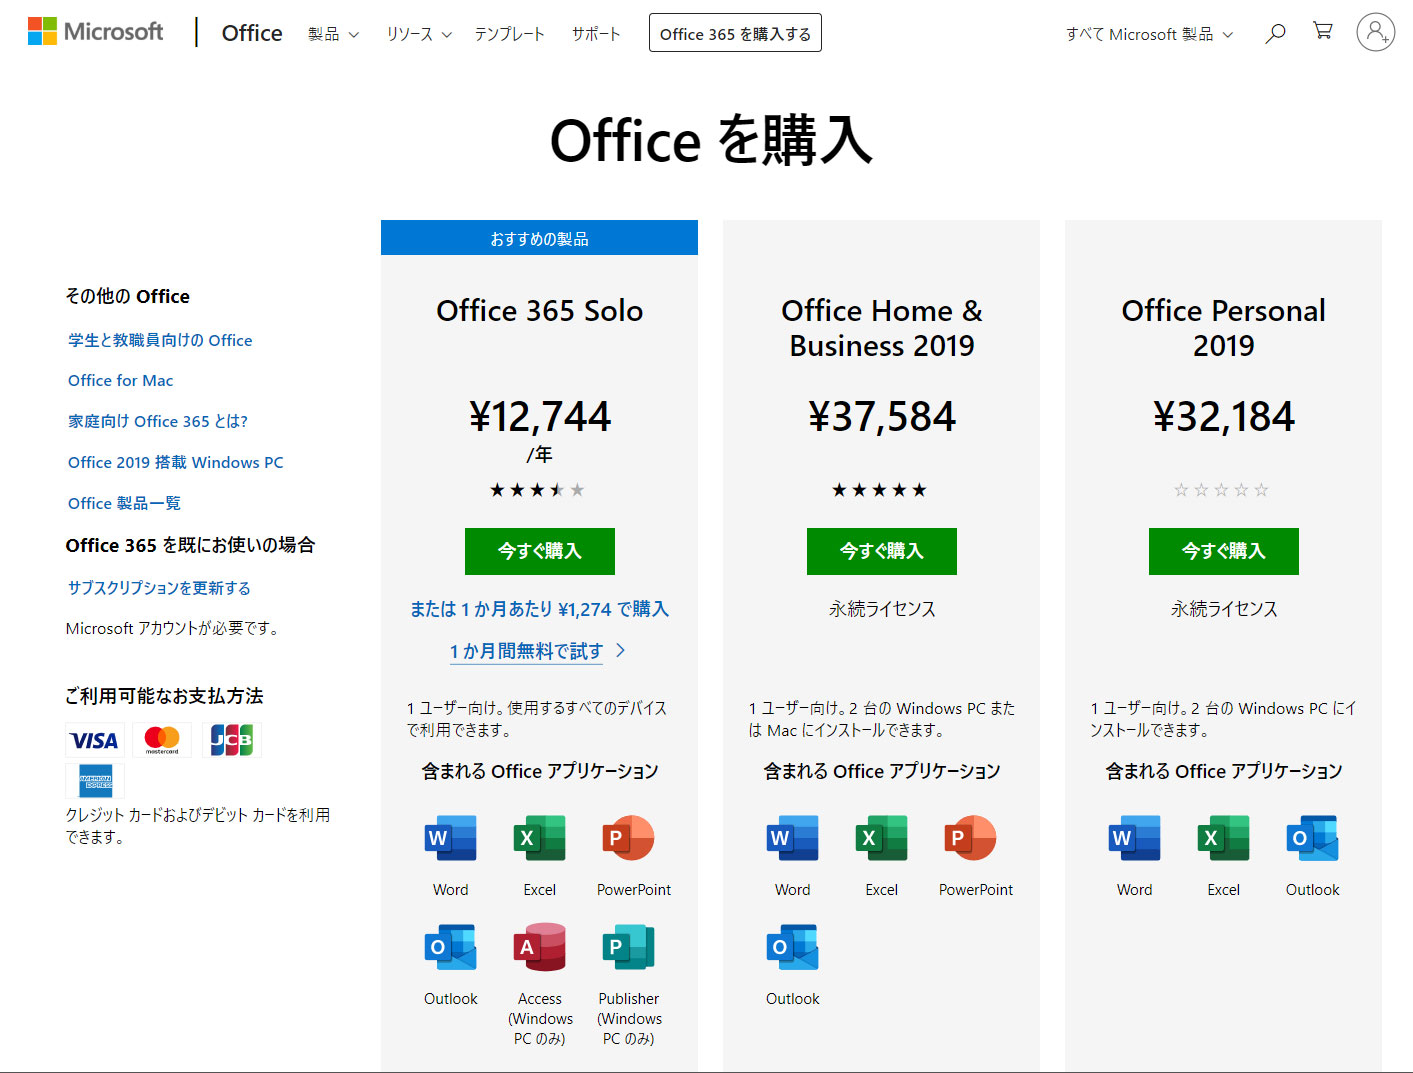Screen dimensions: 1413x1073
Task: Buy Office Personal 2019 now
Action: pyautogui.click(x=1224, y=551)
